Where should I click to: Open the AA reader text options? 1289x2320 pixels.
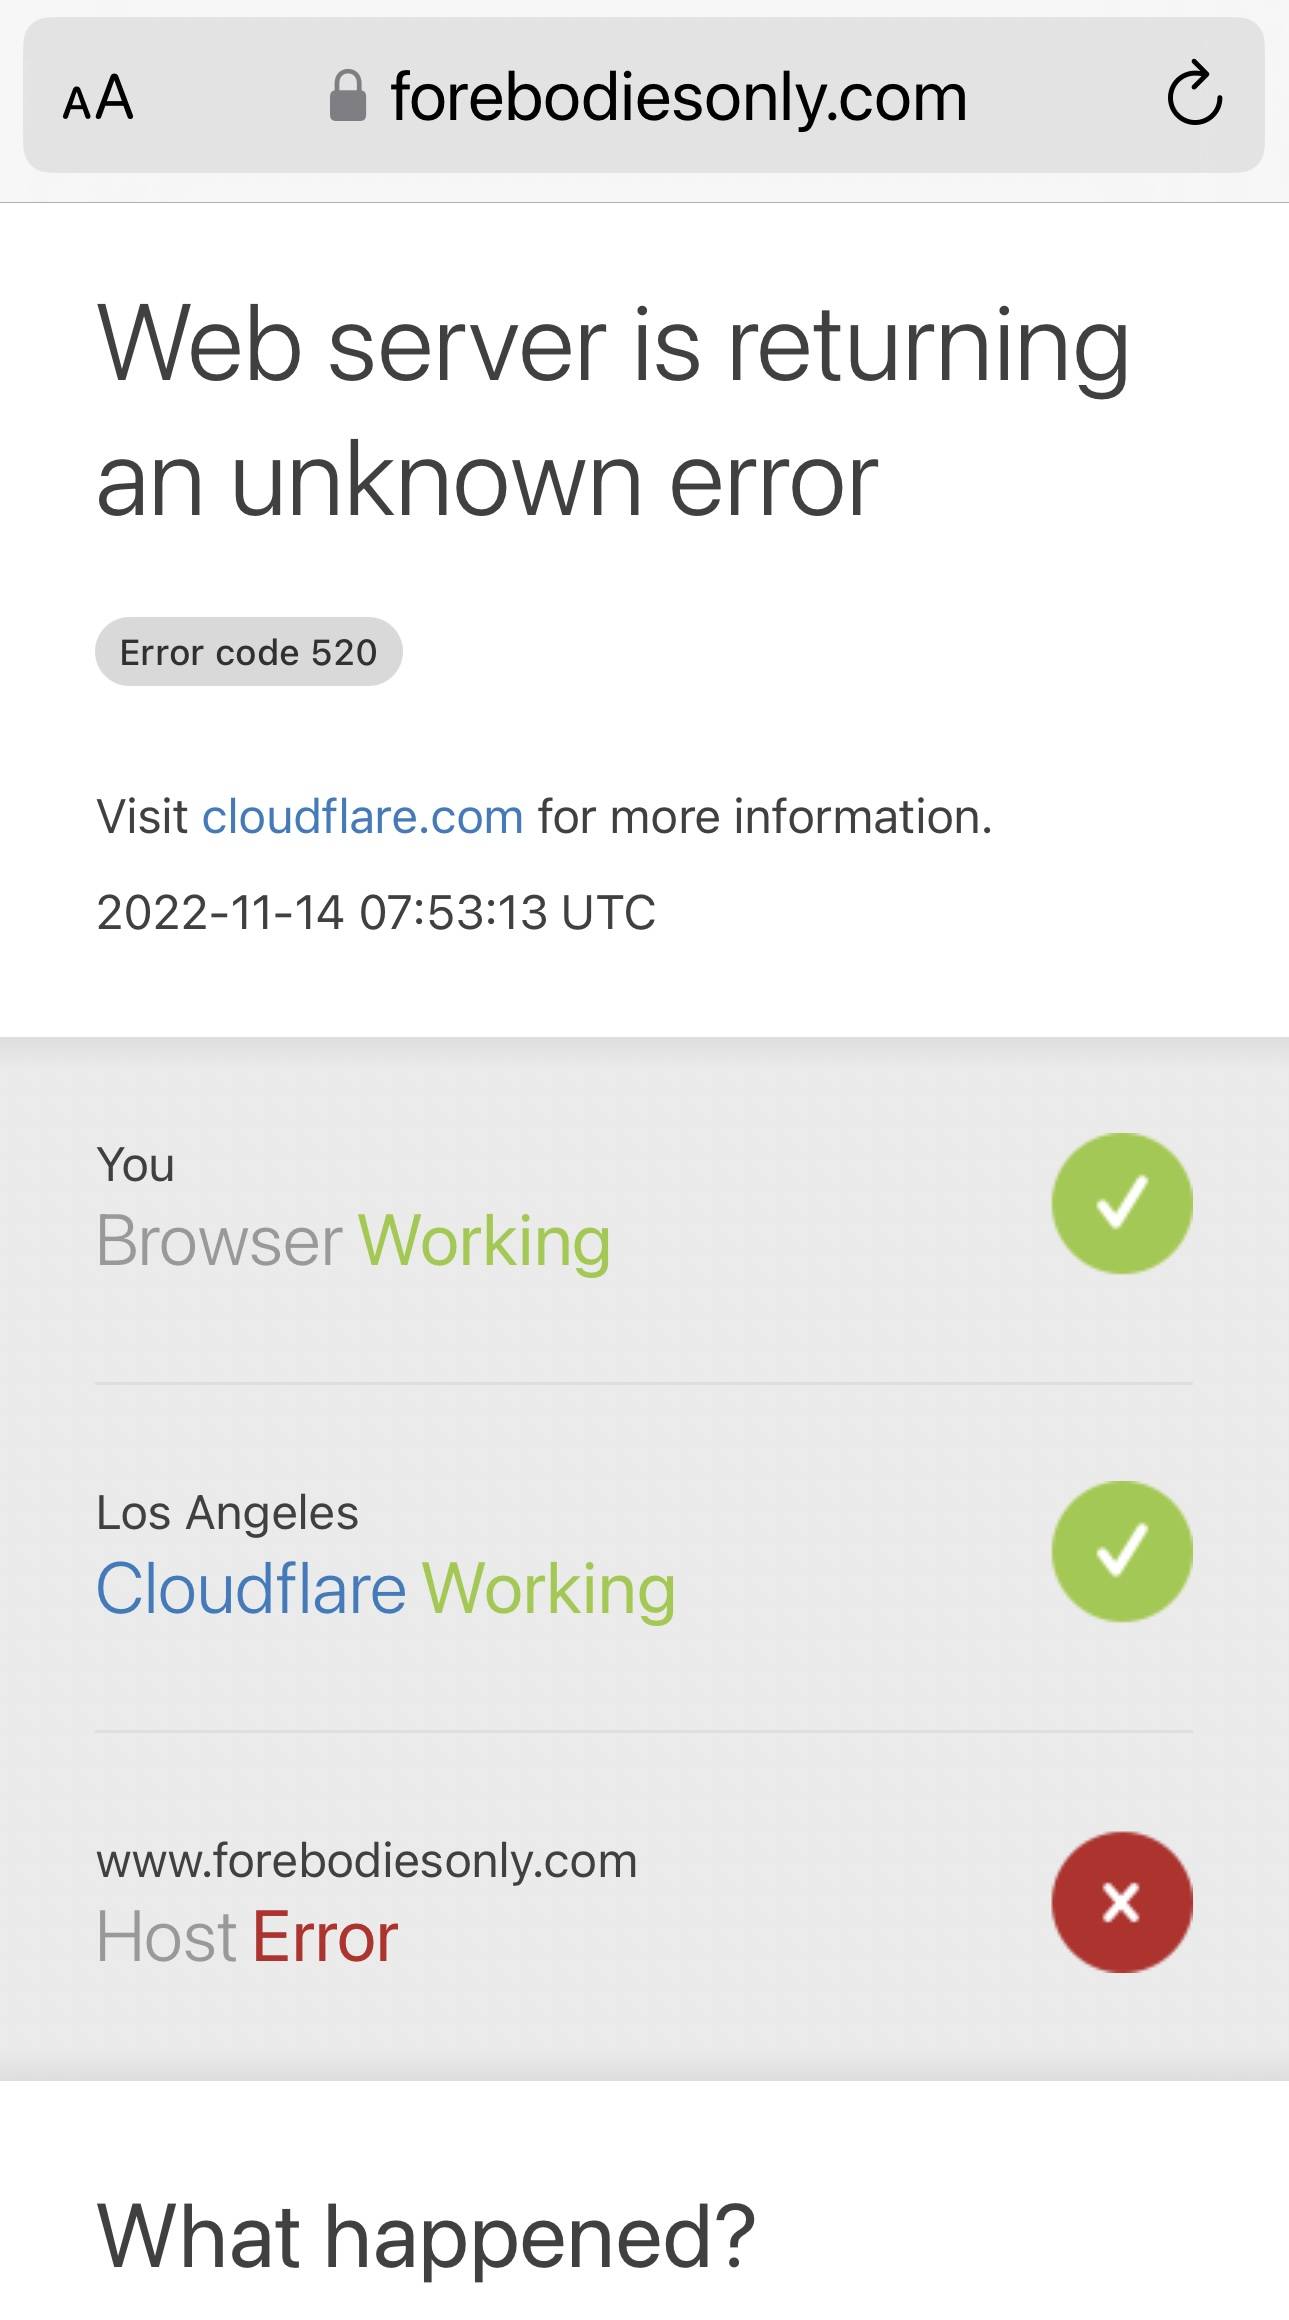click(x=98, y=98)
